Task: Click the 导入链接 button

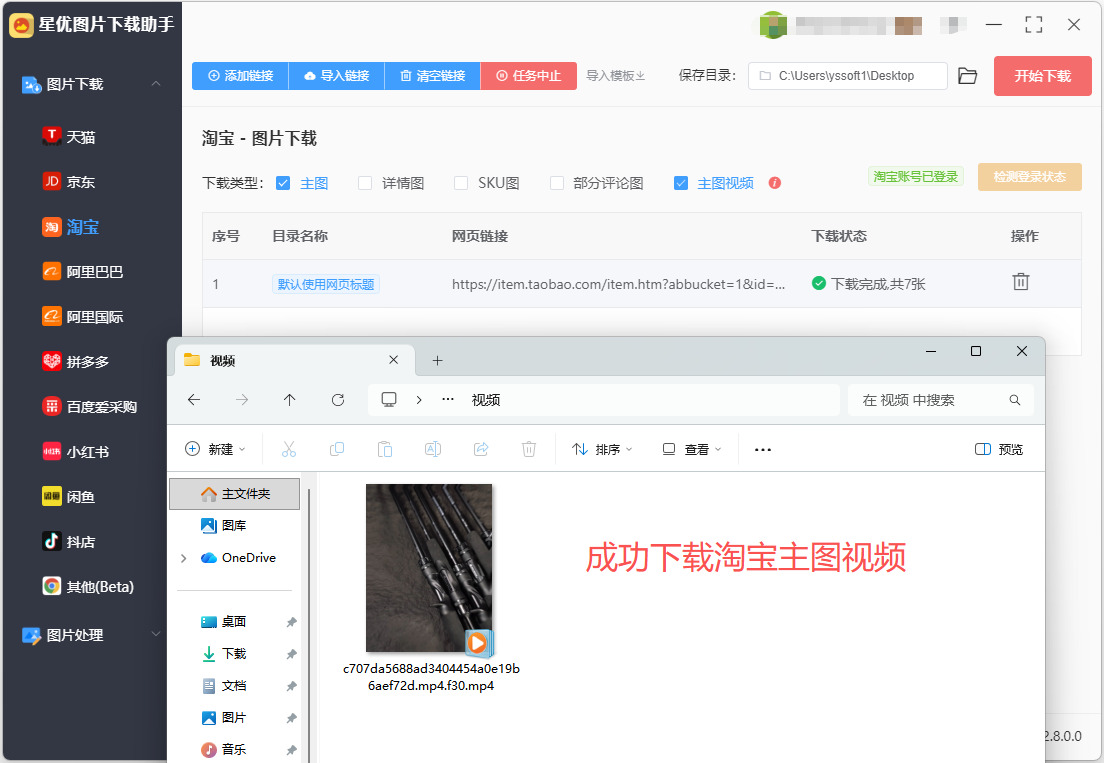Action: (337, 76)
